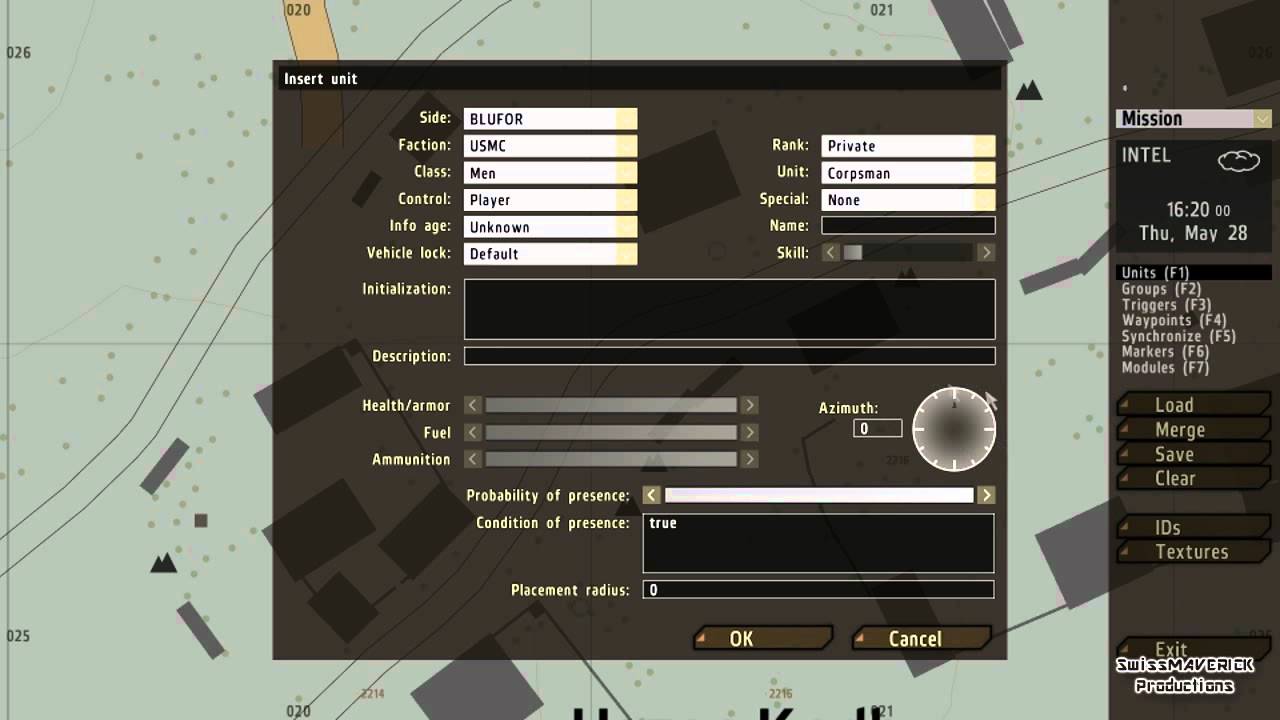
Task: Click the Fuel slider bar
Action: [611, 432]
